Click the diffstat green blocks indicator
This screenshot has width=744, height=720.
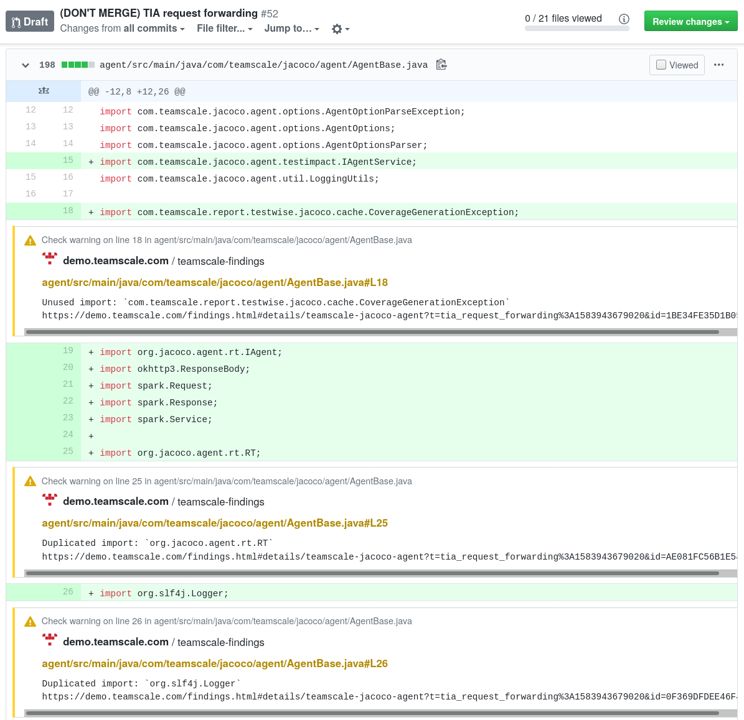tap(78, 65)
